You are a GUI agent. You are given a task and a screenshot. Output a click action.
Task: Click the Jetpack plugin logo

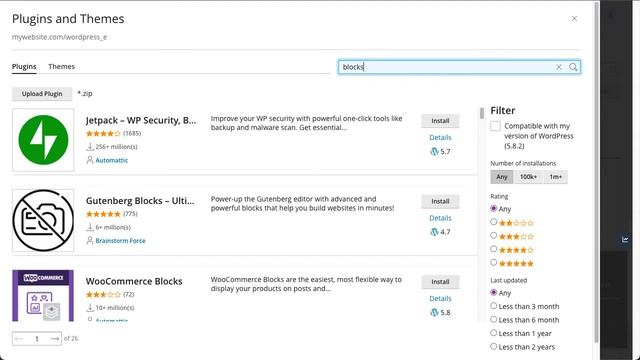tap(43, 140)
